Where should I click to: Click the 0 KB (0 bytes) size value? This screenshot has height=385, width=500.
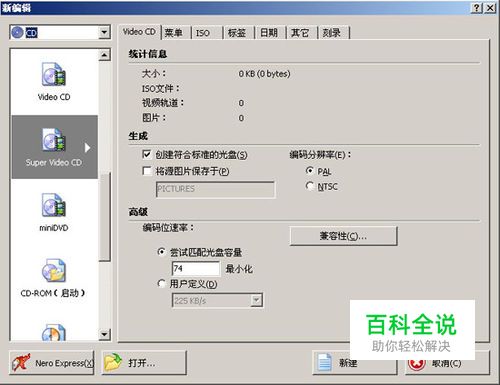pyautogui.click(x=264, y=74)
